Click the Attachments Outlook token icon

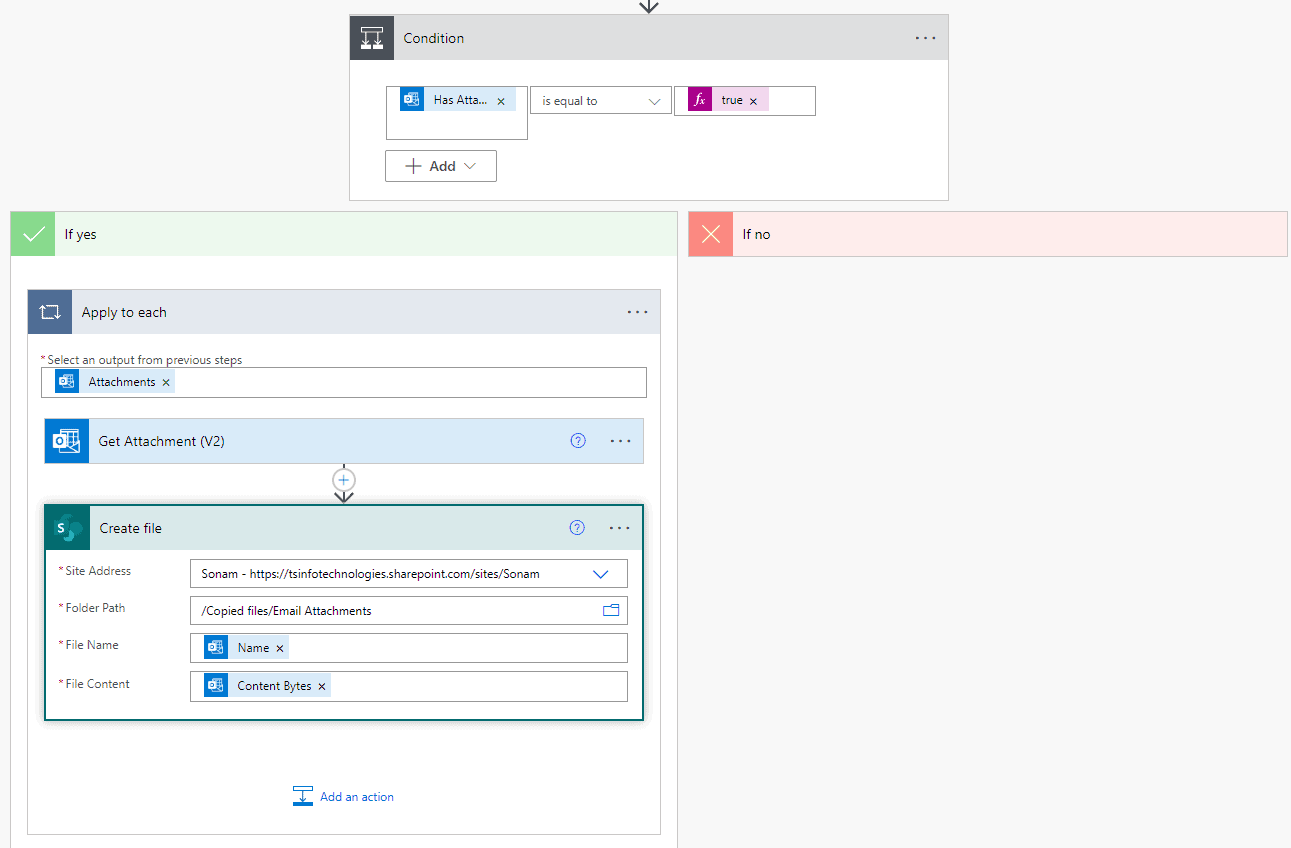(x=67, y=382)
